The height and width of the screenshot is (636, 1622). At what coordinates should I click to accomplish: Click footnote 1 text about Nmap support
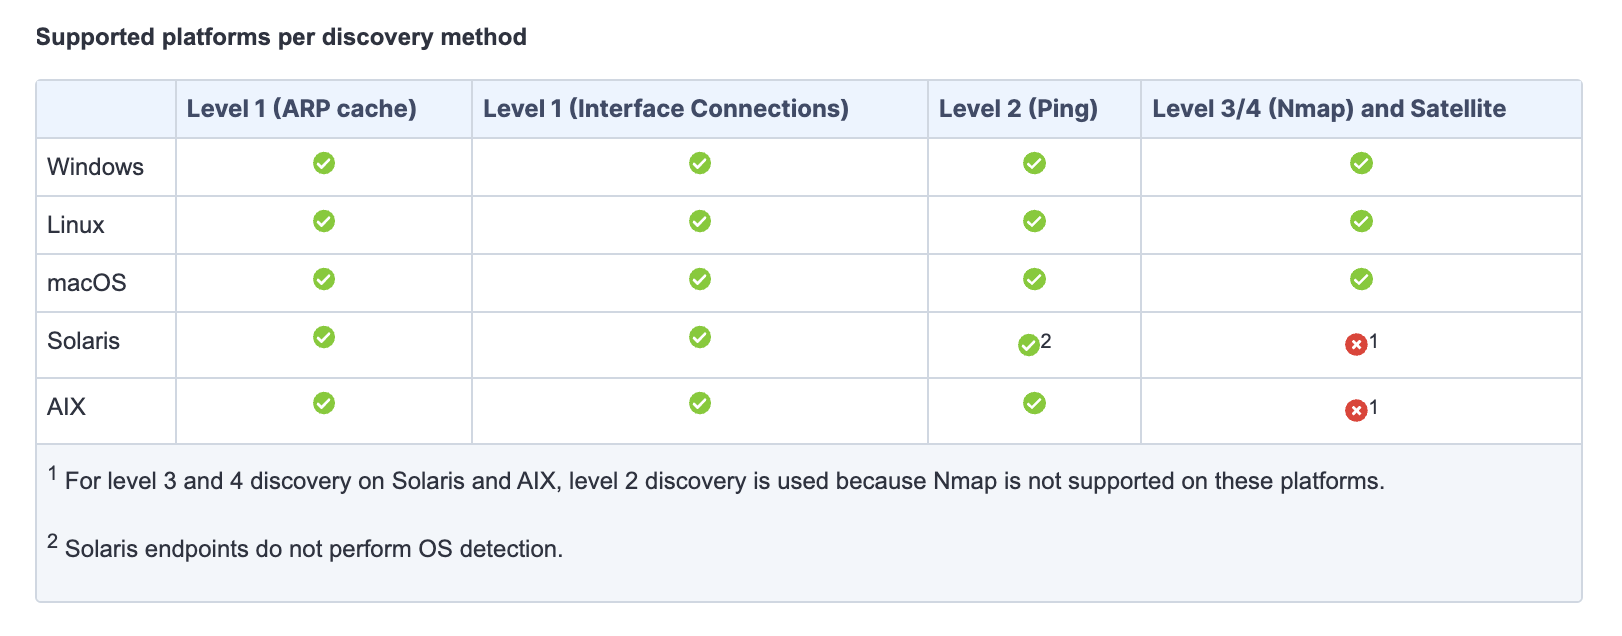724,481
